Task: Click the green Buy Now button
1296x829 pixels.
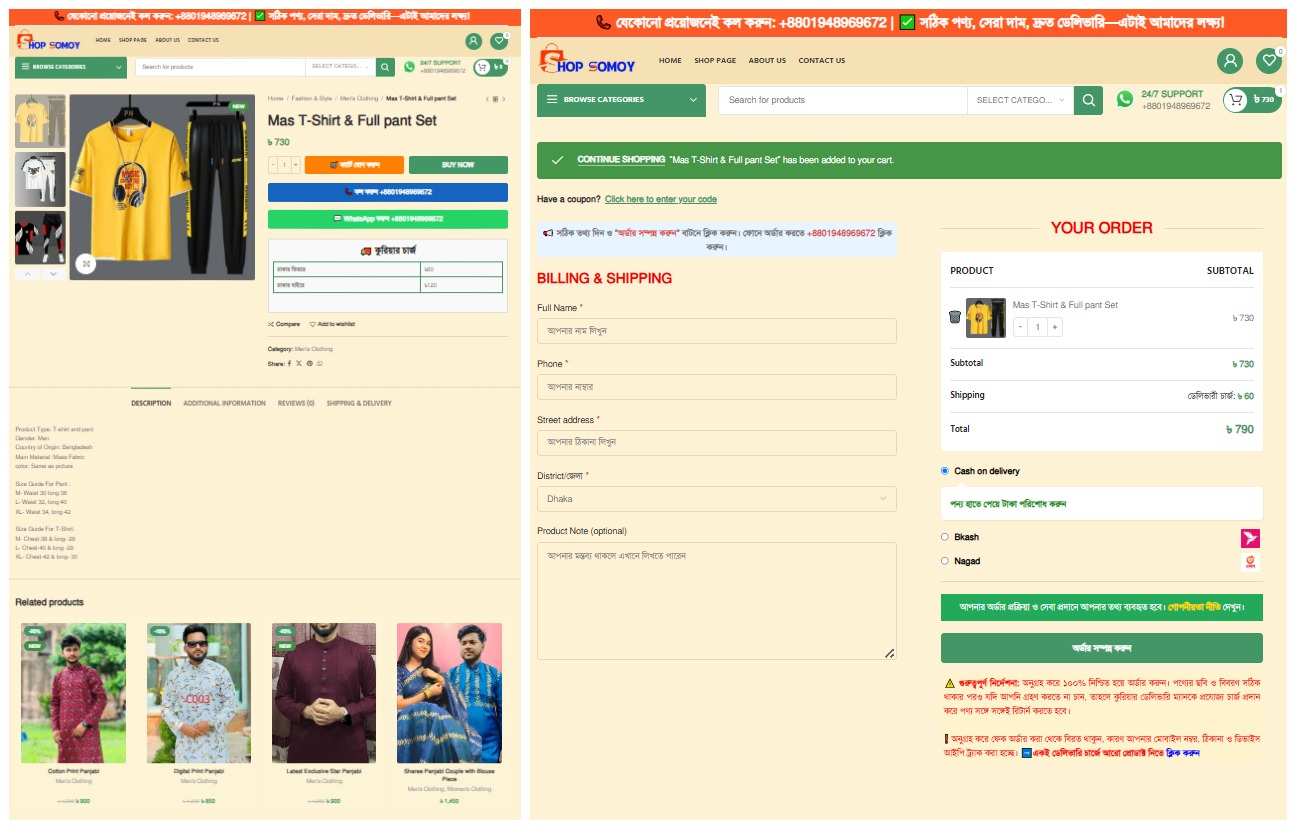Action: tap(458, 165)
